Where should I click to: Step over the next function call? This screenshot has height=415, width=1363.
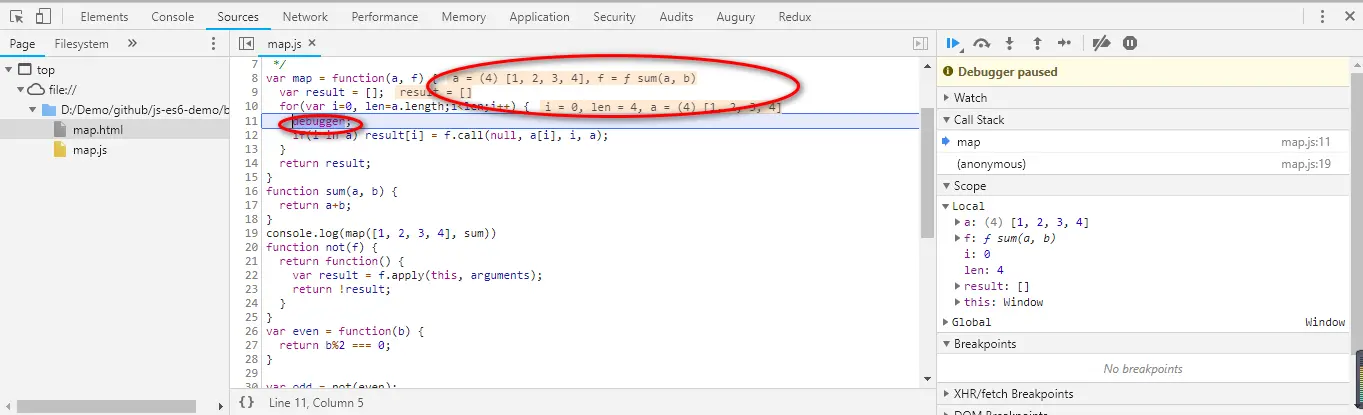coord(982,43)
